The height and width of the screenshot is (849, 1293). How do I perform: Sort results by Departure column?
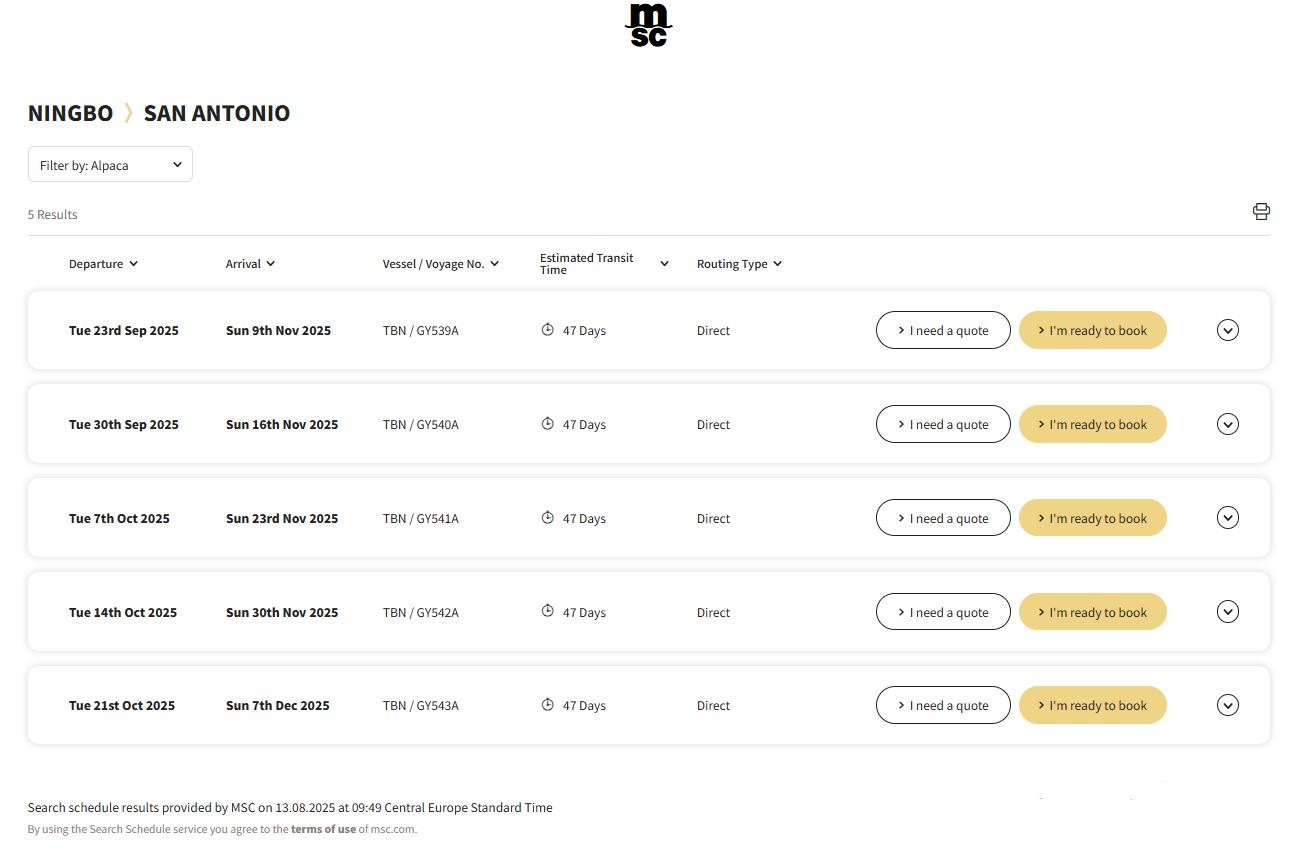pyautogui.click(x=103, y=264)
